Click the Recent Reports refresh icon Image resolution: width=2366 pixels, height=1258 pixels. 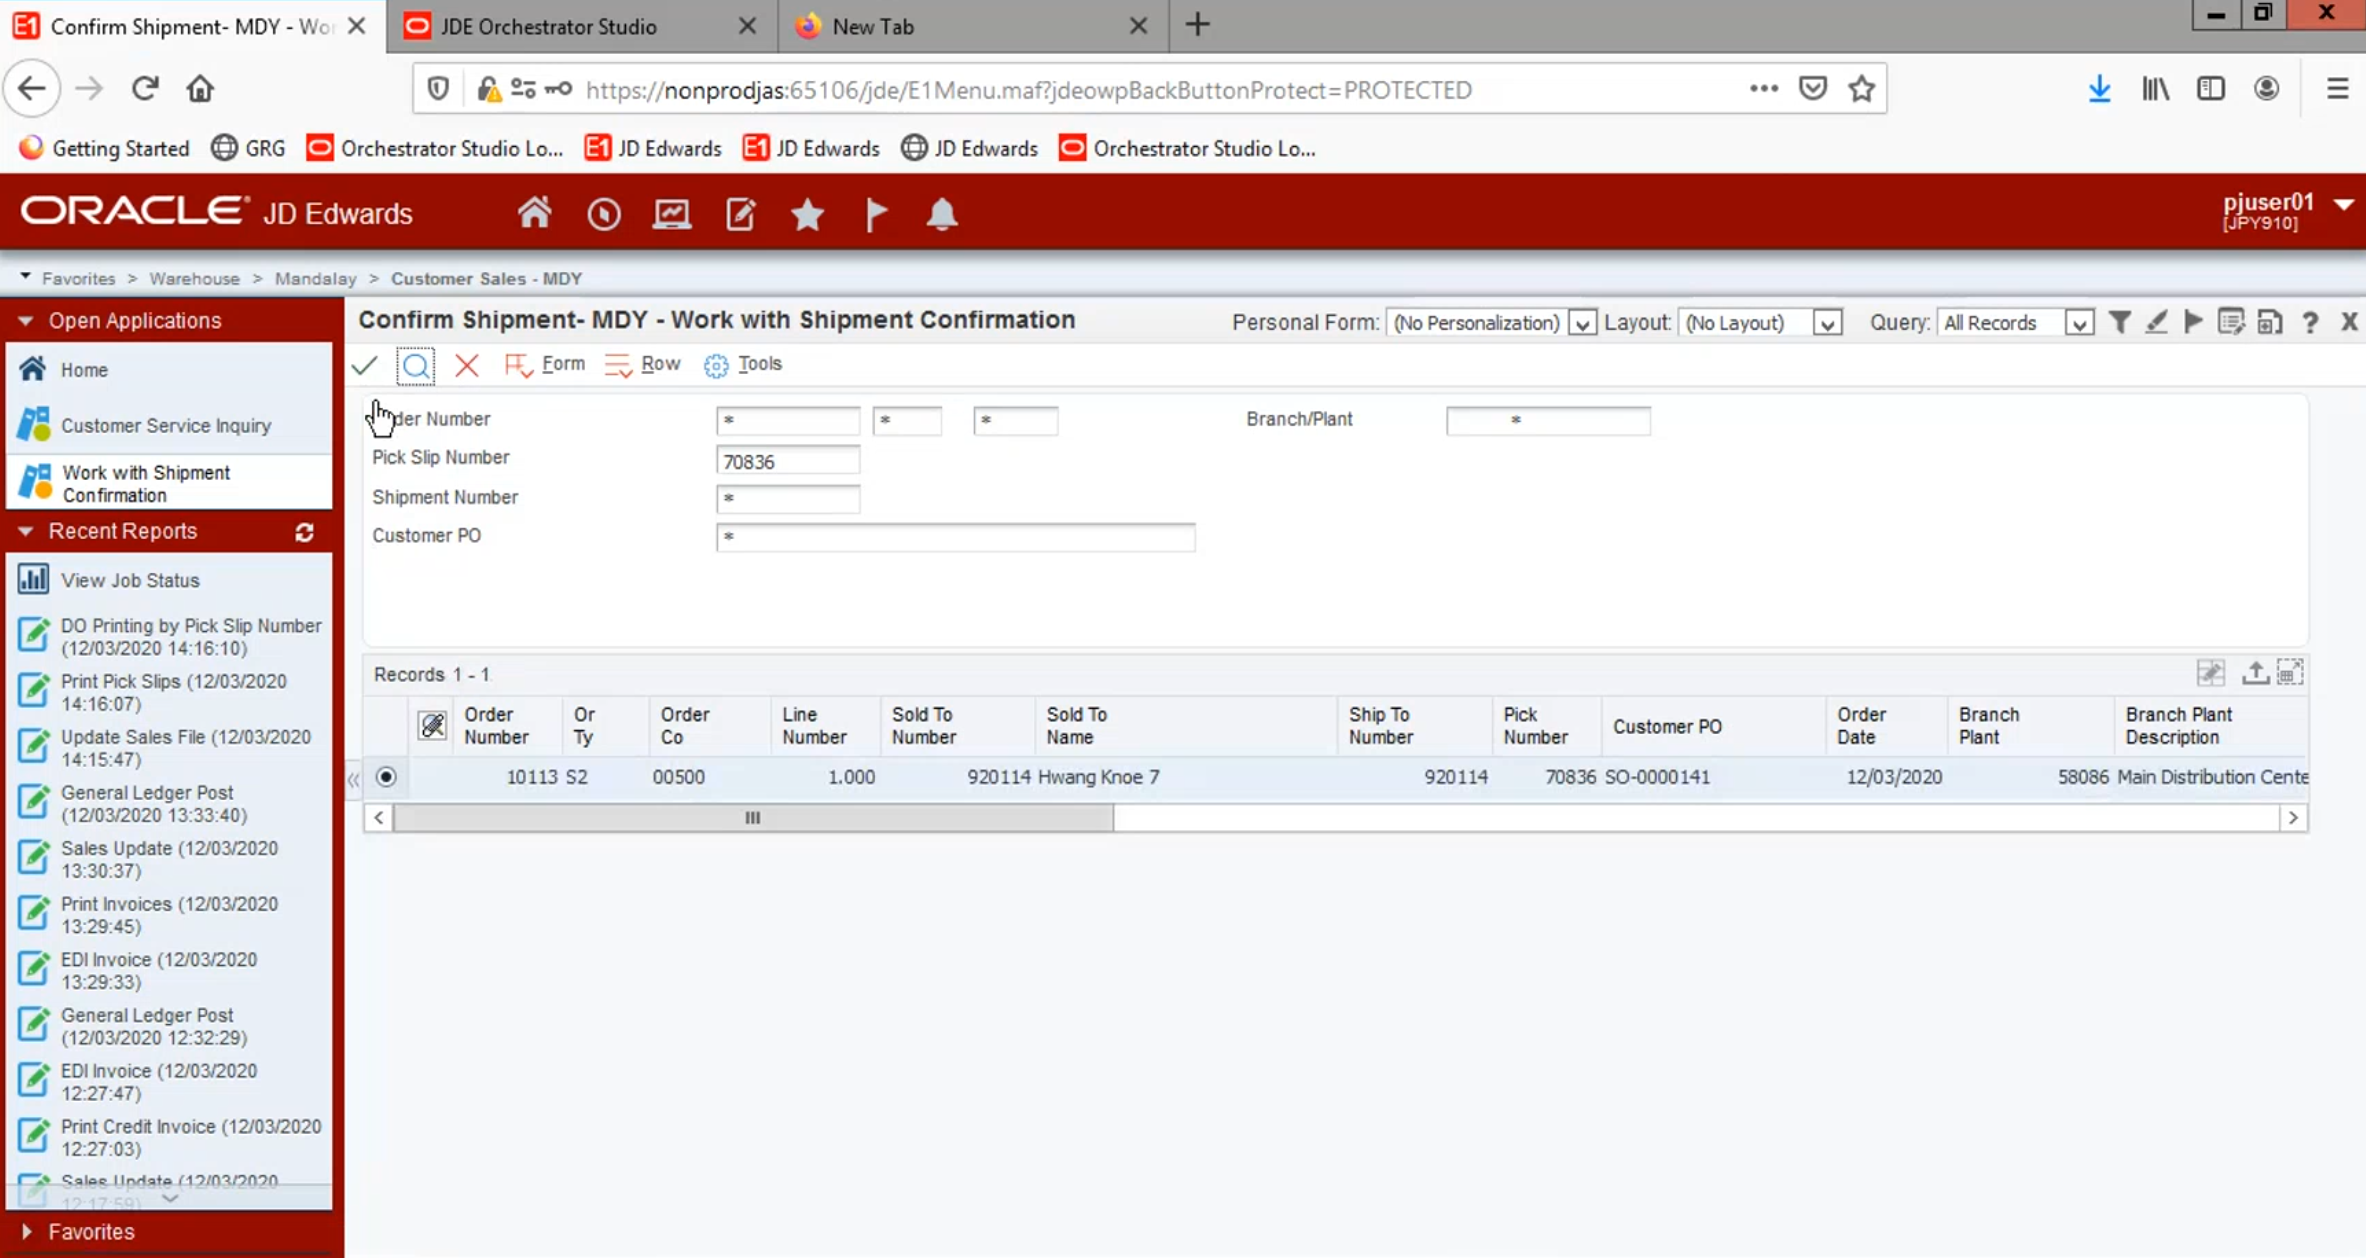click(x=305, y=533)
